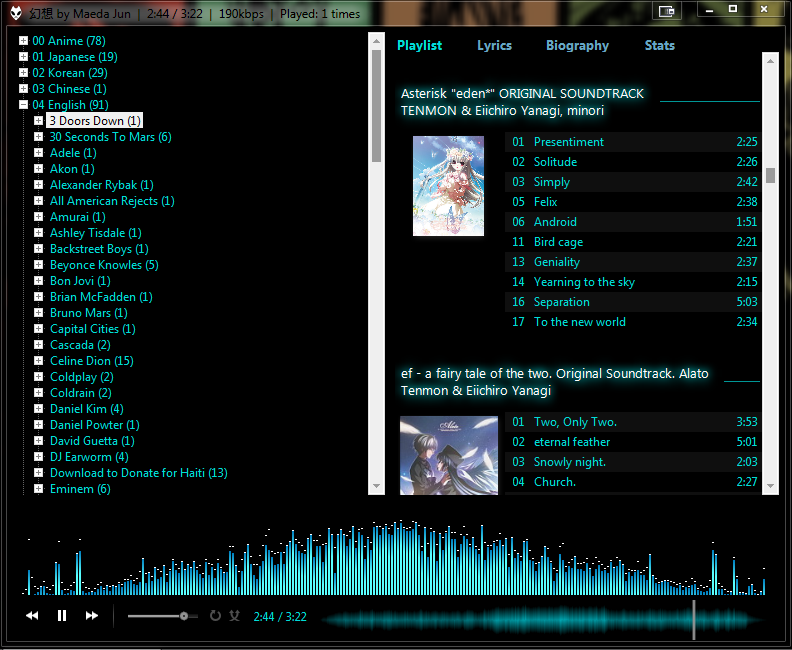Click the 2:44 / 3:22 time display
Screen dimensions: 792x650
[280, 617]
